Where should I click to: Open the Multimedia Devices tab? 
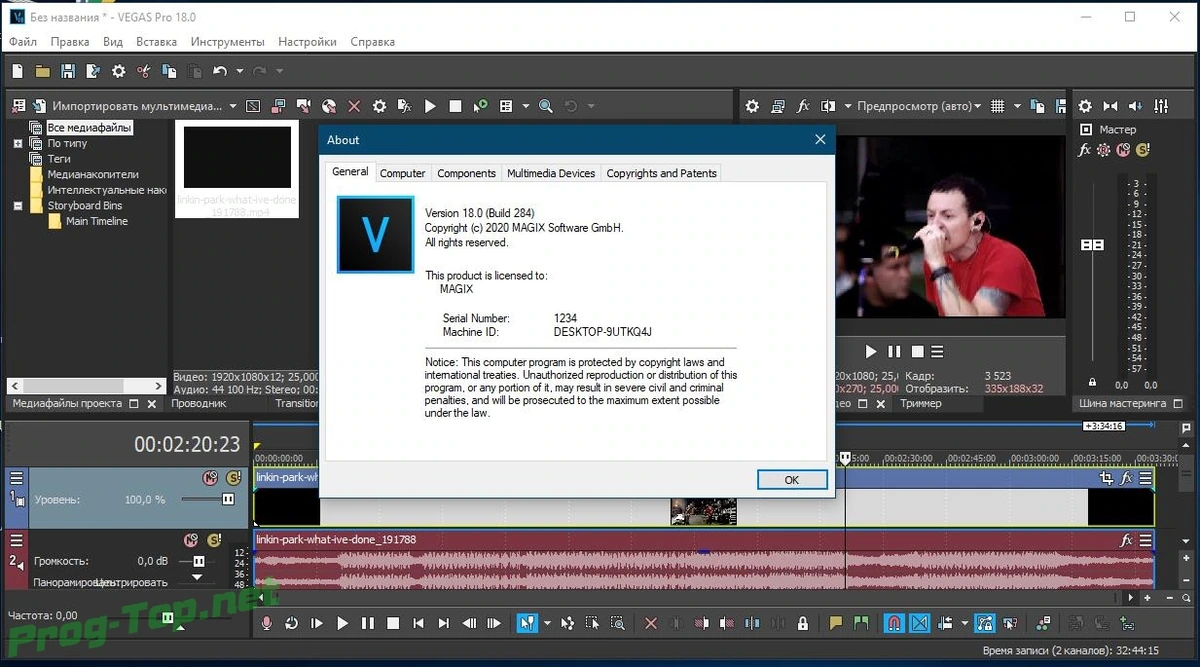(551, 173)
